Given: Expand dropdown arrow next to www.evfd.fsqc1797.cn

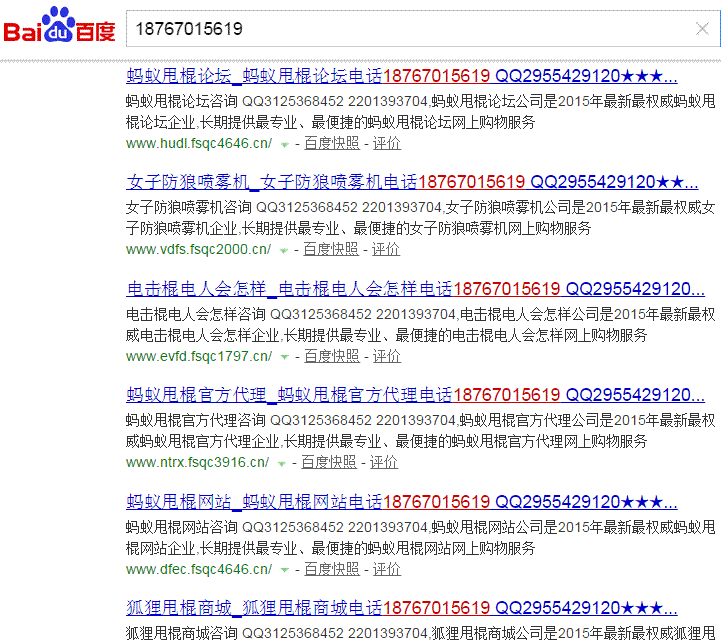Looking at the screenshot, I should [285, 358].
